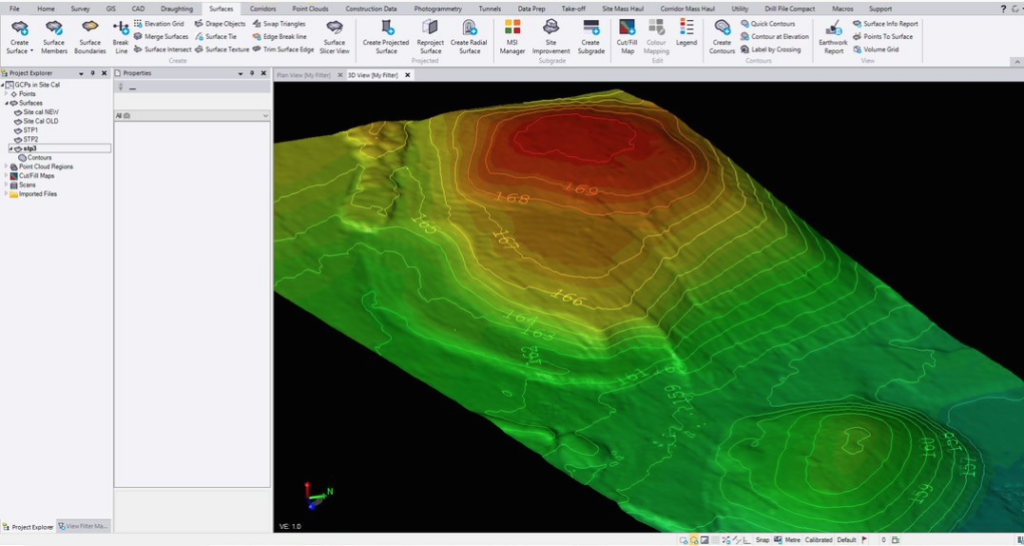Viewport: 1024px width, 546px height.
Task: Select Site cal NEW surface
Action: (x=41, y=112)
